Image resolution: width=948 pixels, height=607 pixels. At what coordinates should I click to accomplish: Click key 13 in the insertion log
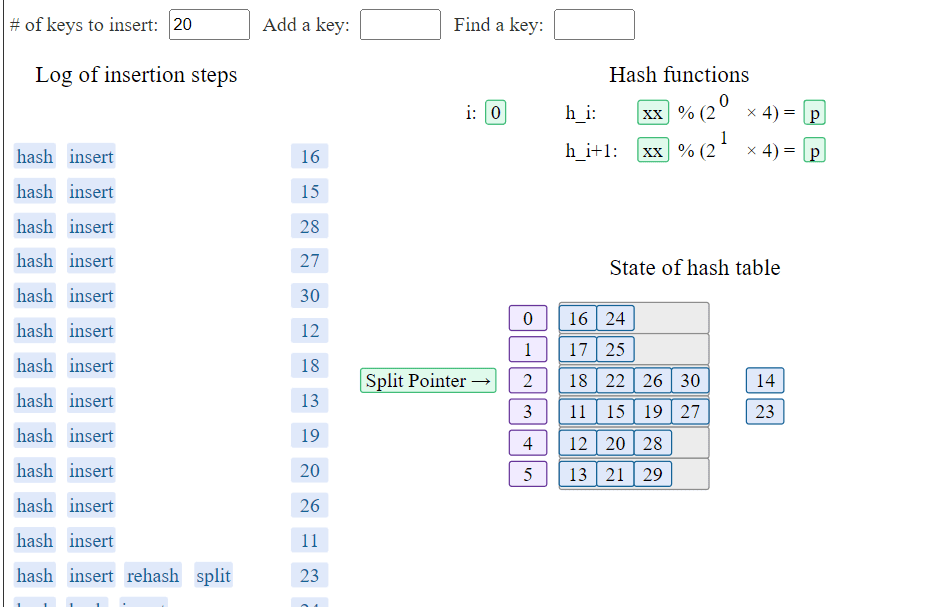[310, 401]
